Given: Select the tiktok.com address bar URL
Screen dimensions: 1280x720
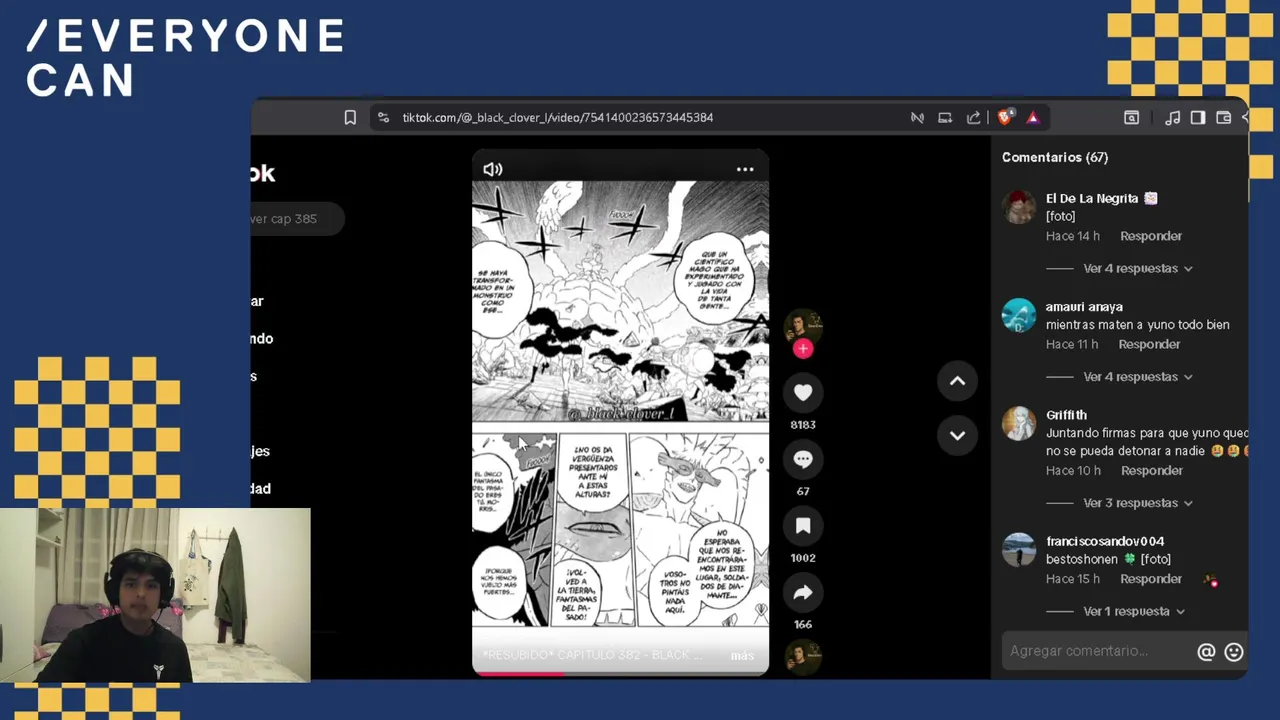Looking at the screenshot, I should click(x=557, y=118).
